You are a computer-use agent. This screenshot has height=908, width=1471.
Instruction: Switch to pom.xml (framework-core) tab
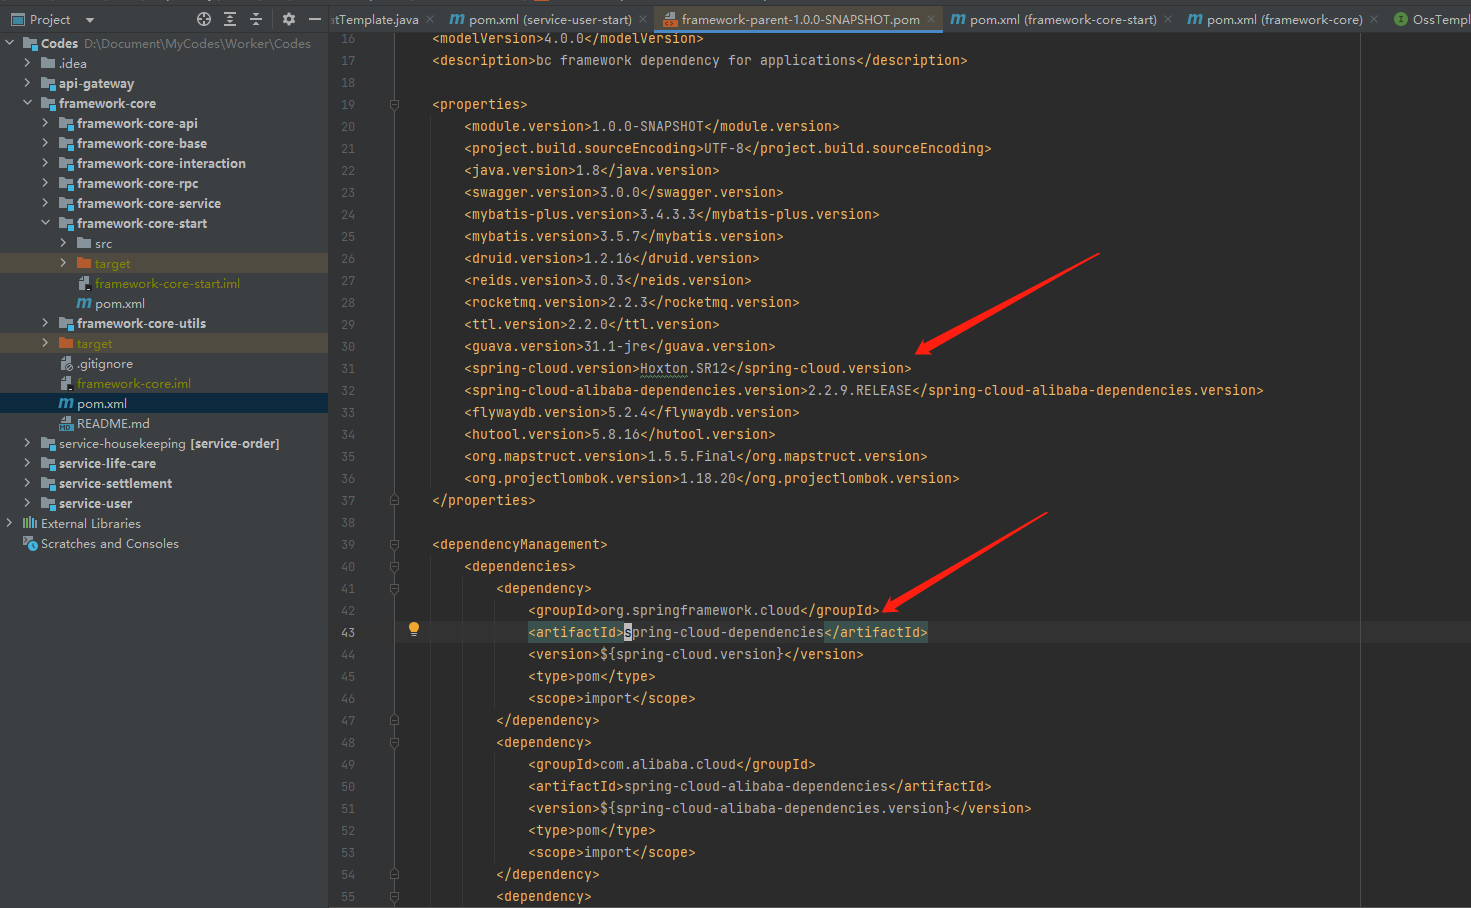pos(1275,19)
